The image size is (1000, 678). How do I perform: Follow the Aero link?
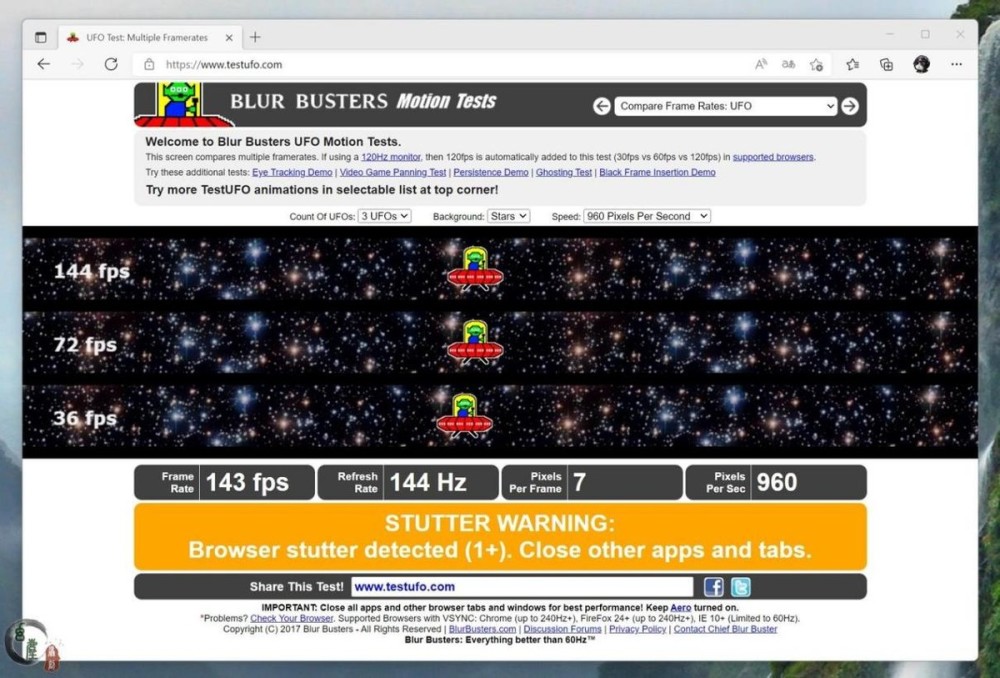[x=680, y=608]
